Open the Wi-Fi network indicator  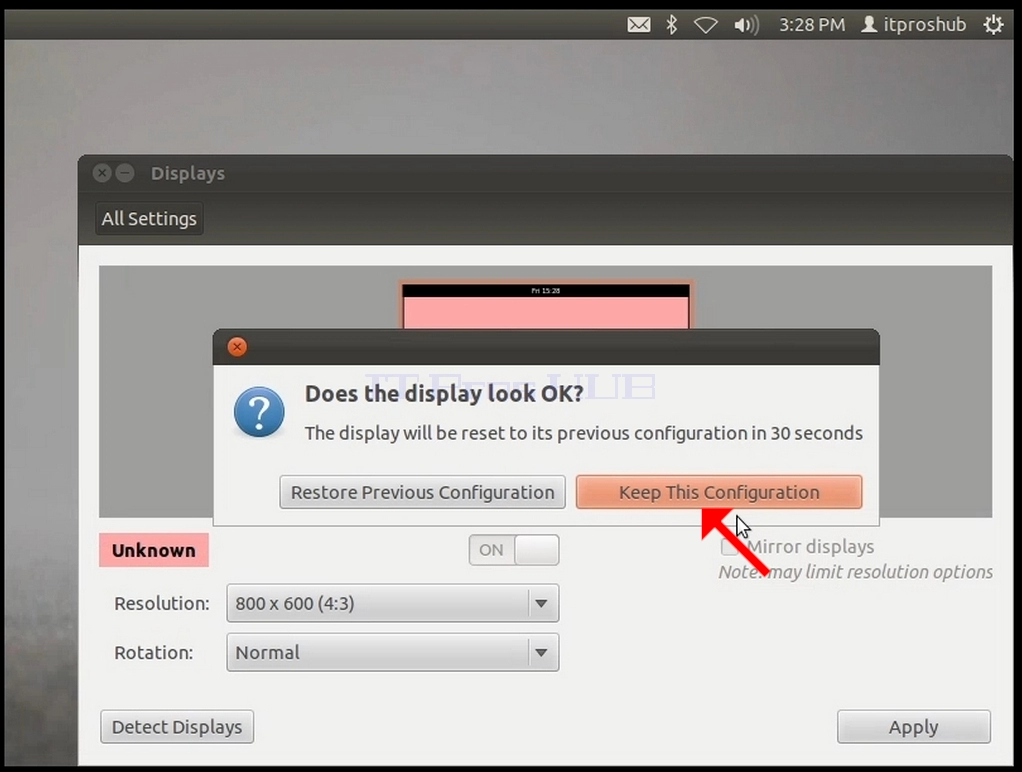[705, 25]
